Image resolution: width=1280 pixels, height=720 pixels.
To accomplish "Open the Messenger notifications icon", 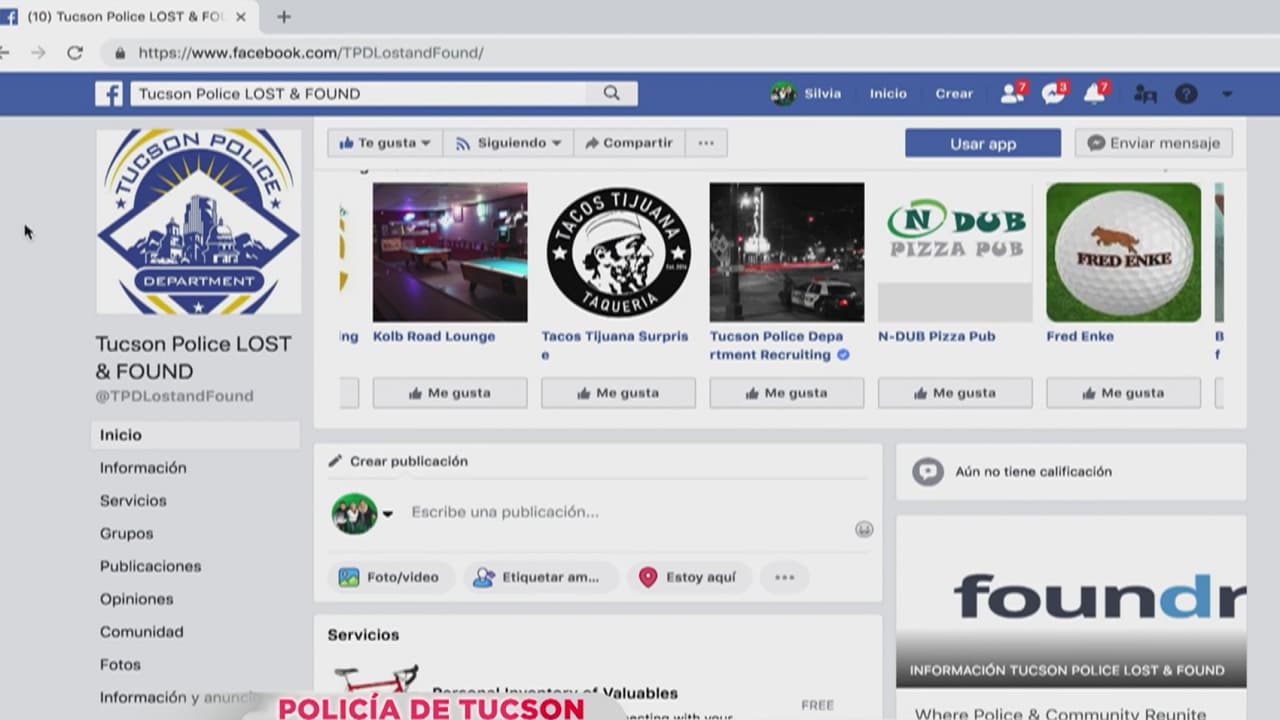I will [x=1052, y=94].
